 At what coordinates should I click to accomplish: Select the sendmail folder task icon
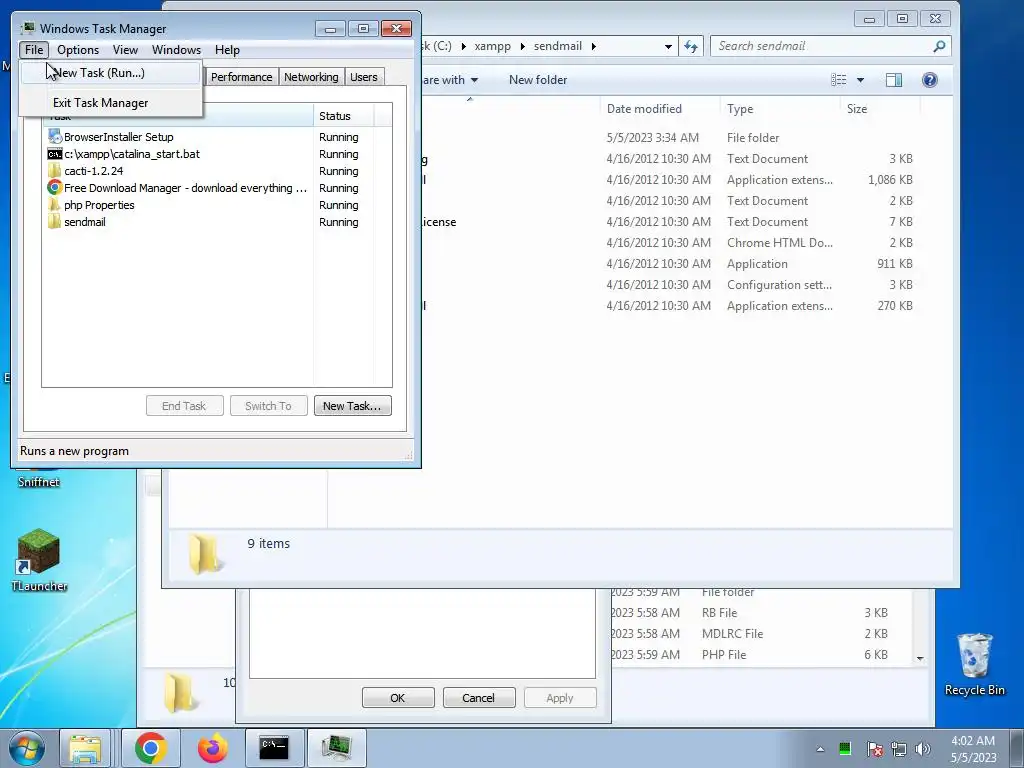coord(55,222)
